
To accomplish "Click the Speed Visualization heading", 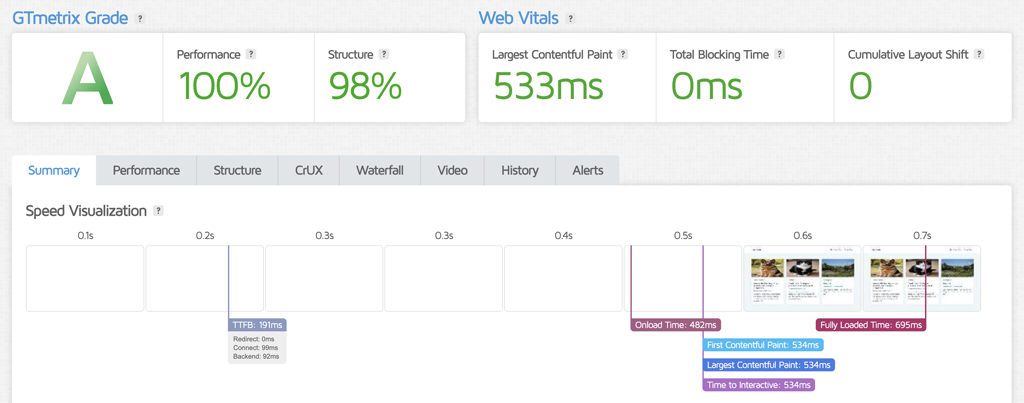I will [86, 211].
